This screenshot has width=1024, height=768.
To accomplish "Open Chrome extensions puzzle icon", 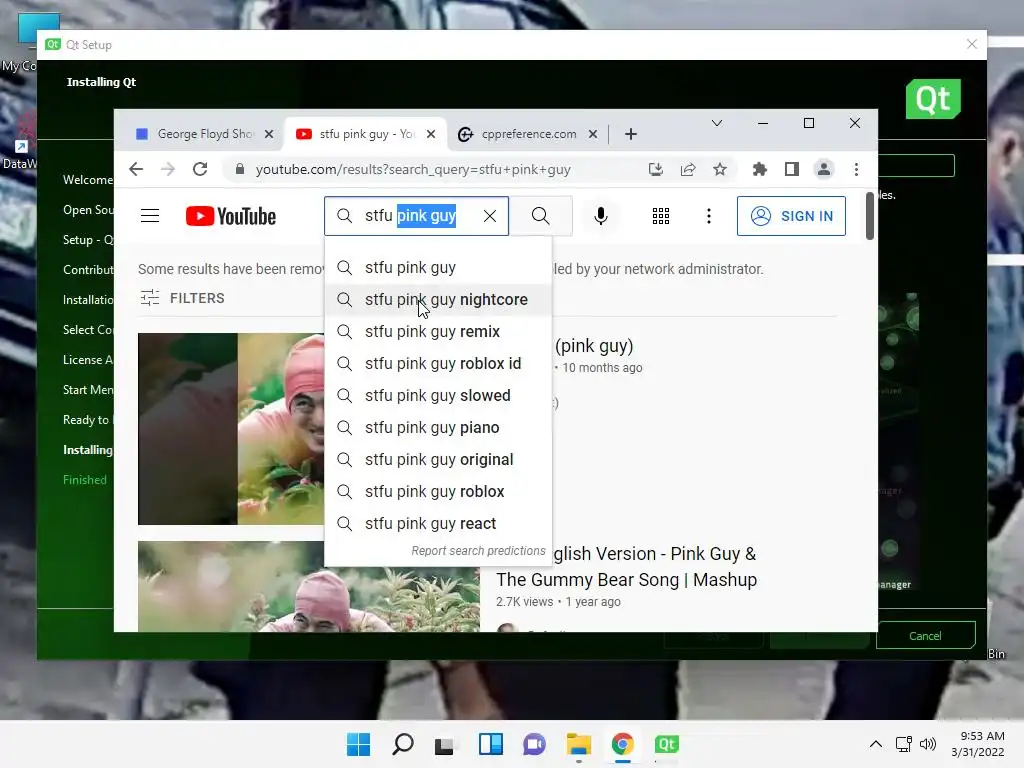I will point(760,170).
